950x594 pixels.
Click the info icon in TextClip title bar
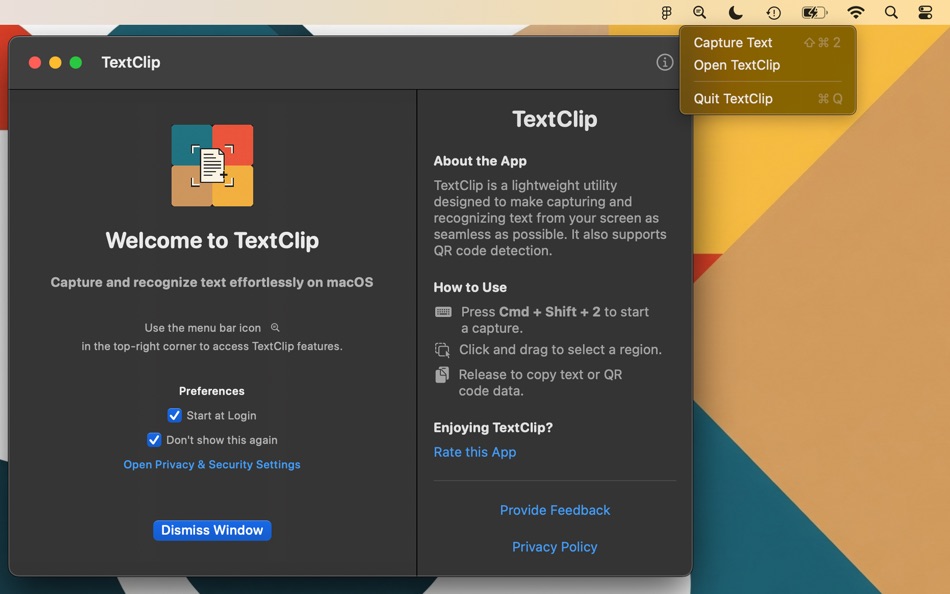(x=665, y=62)
